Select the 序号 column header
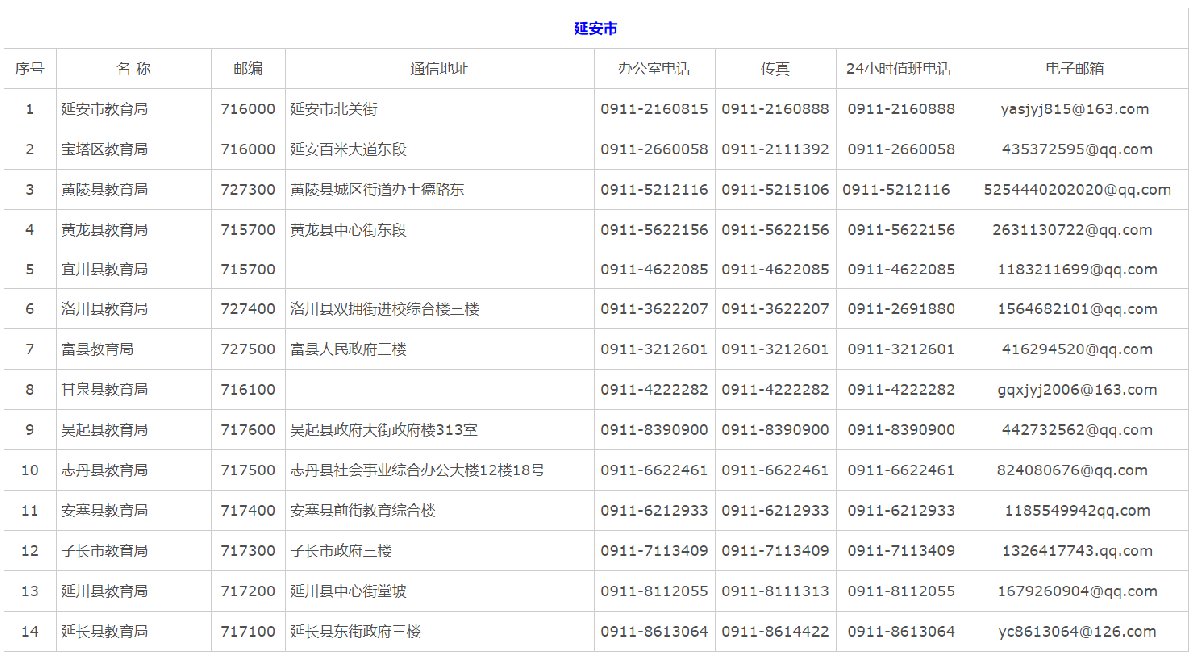Screen dimensions: 1200x662 coord(30,69)
